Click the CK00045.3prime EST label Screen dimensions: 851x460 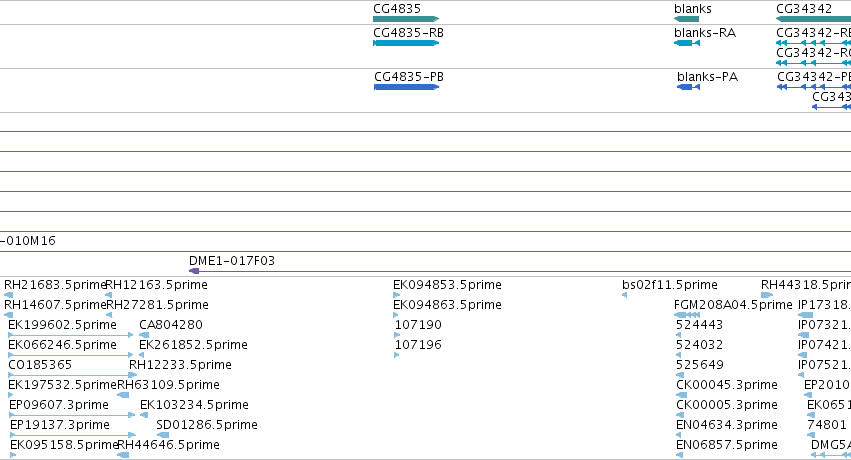(x=727, y=385)
